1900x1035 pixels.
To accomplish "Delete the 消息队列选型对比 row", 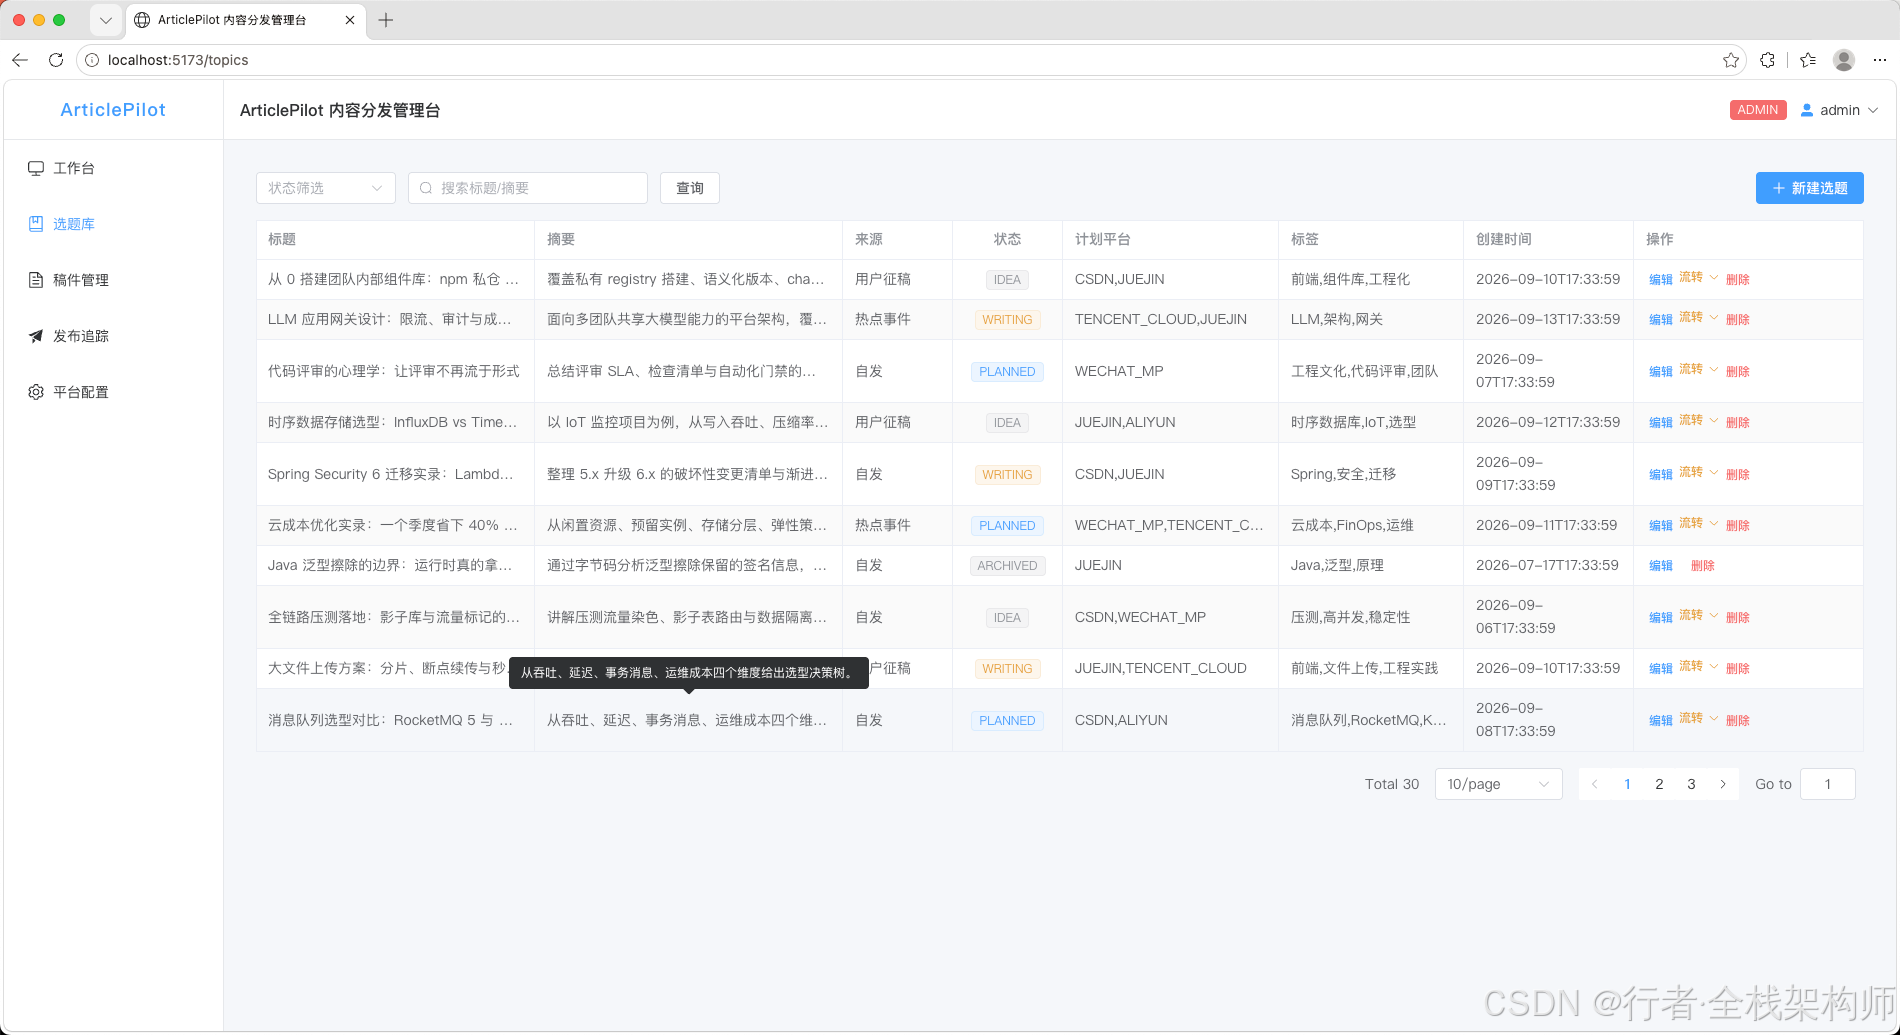I will point(1738,721).
